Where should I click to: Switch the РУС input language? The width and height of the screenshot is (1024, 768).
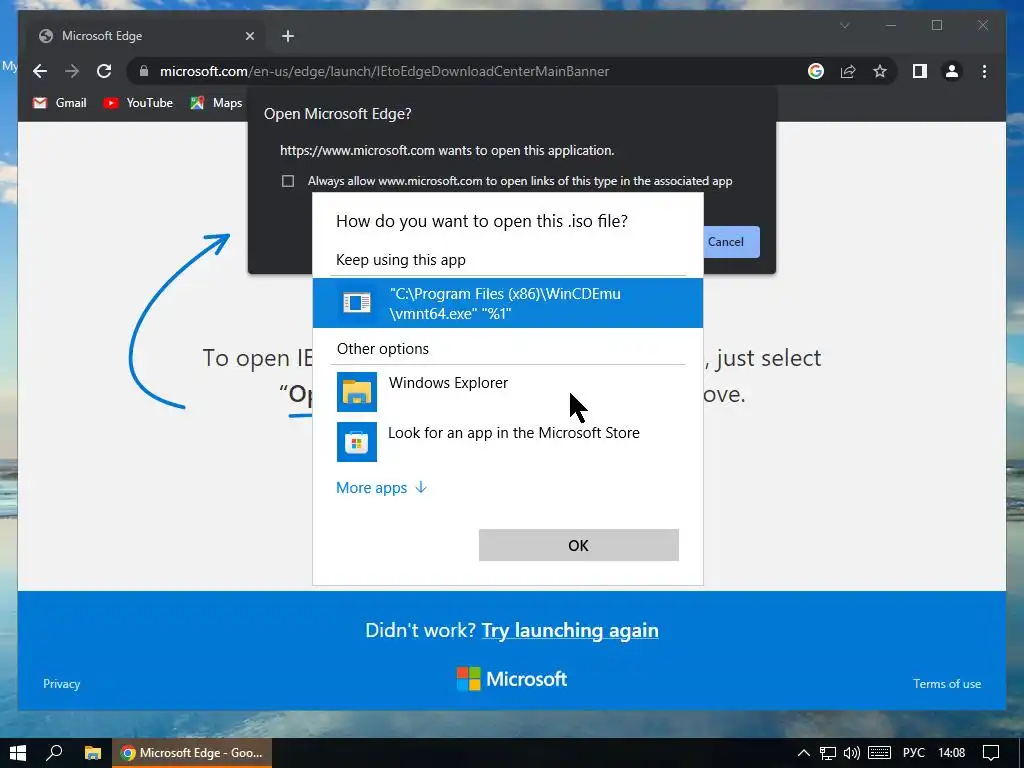click(914, 753)
